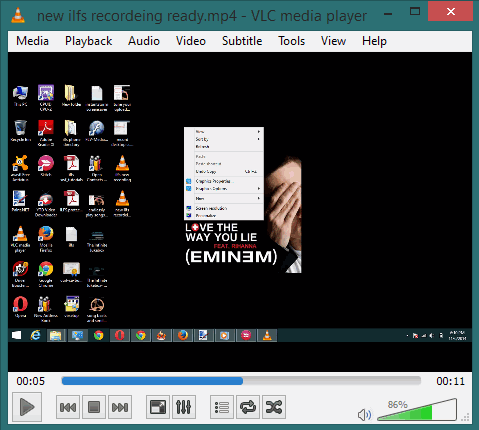Skip to next media track
The width and height of the screenshot is (479, 430).
point(120,407)
